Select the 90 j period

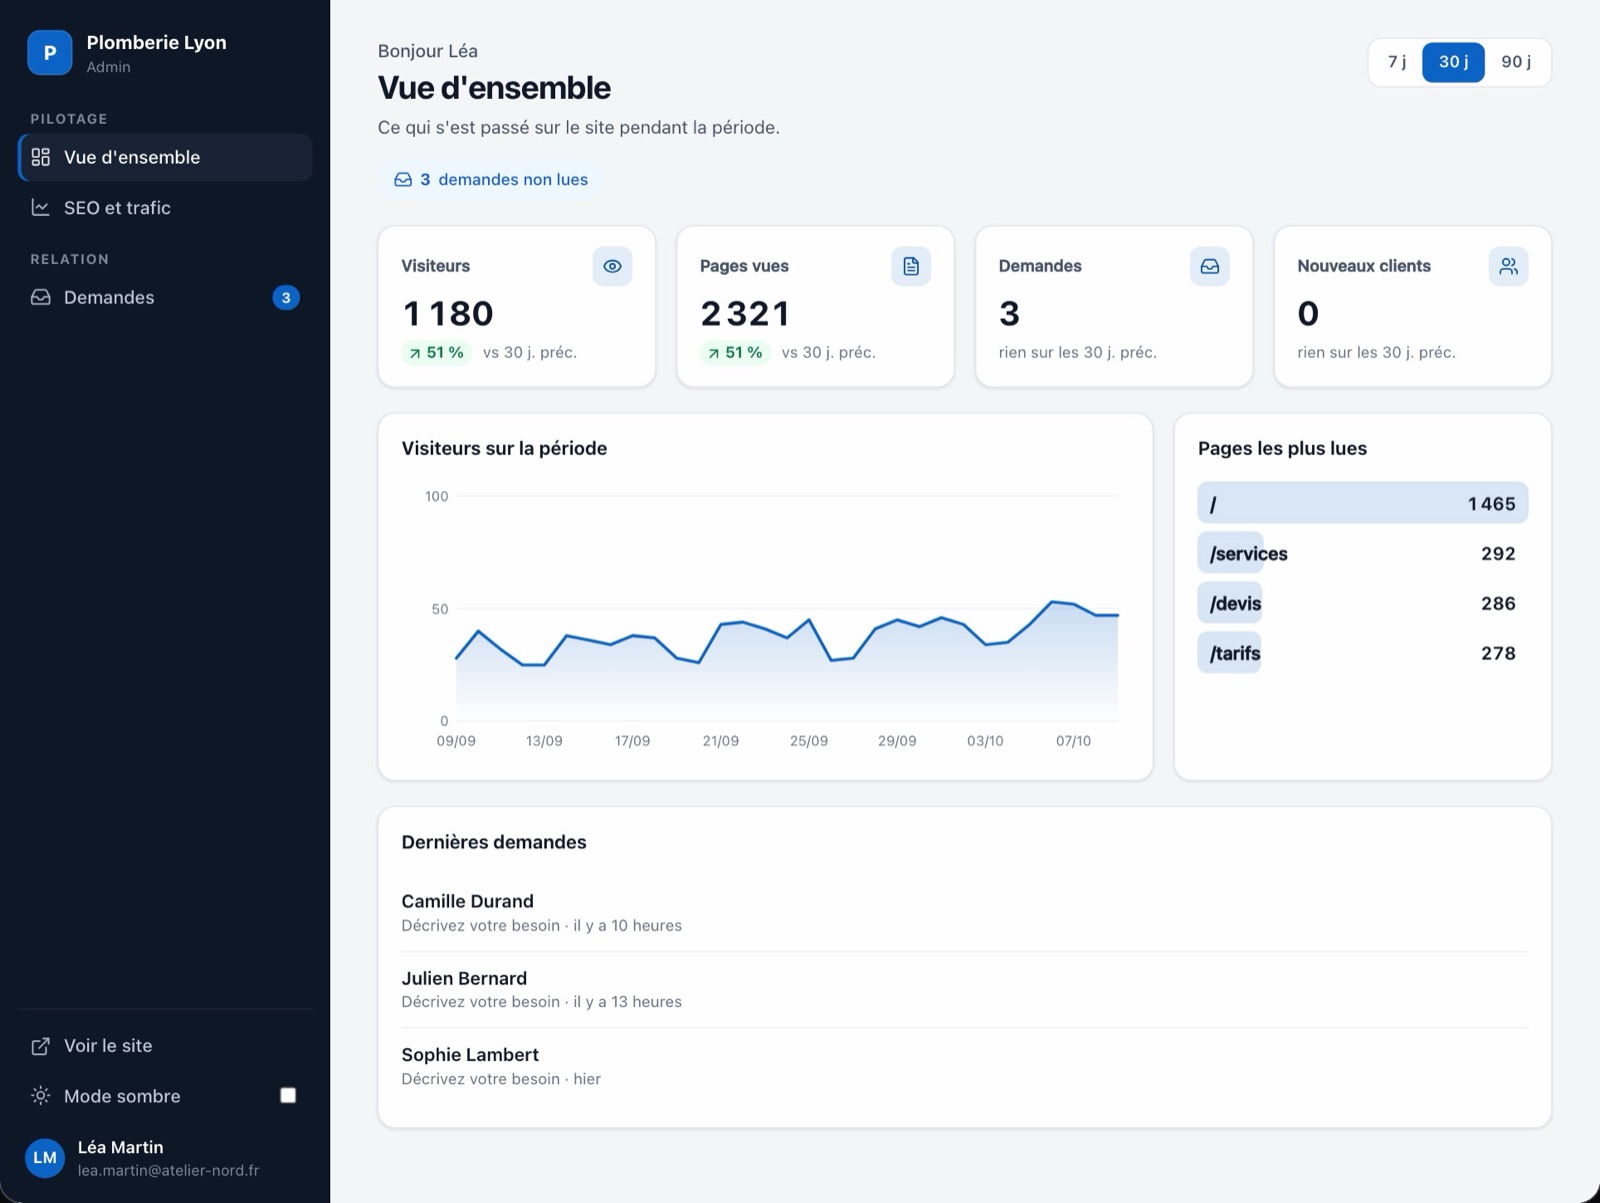coord(1516,62)
